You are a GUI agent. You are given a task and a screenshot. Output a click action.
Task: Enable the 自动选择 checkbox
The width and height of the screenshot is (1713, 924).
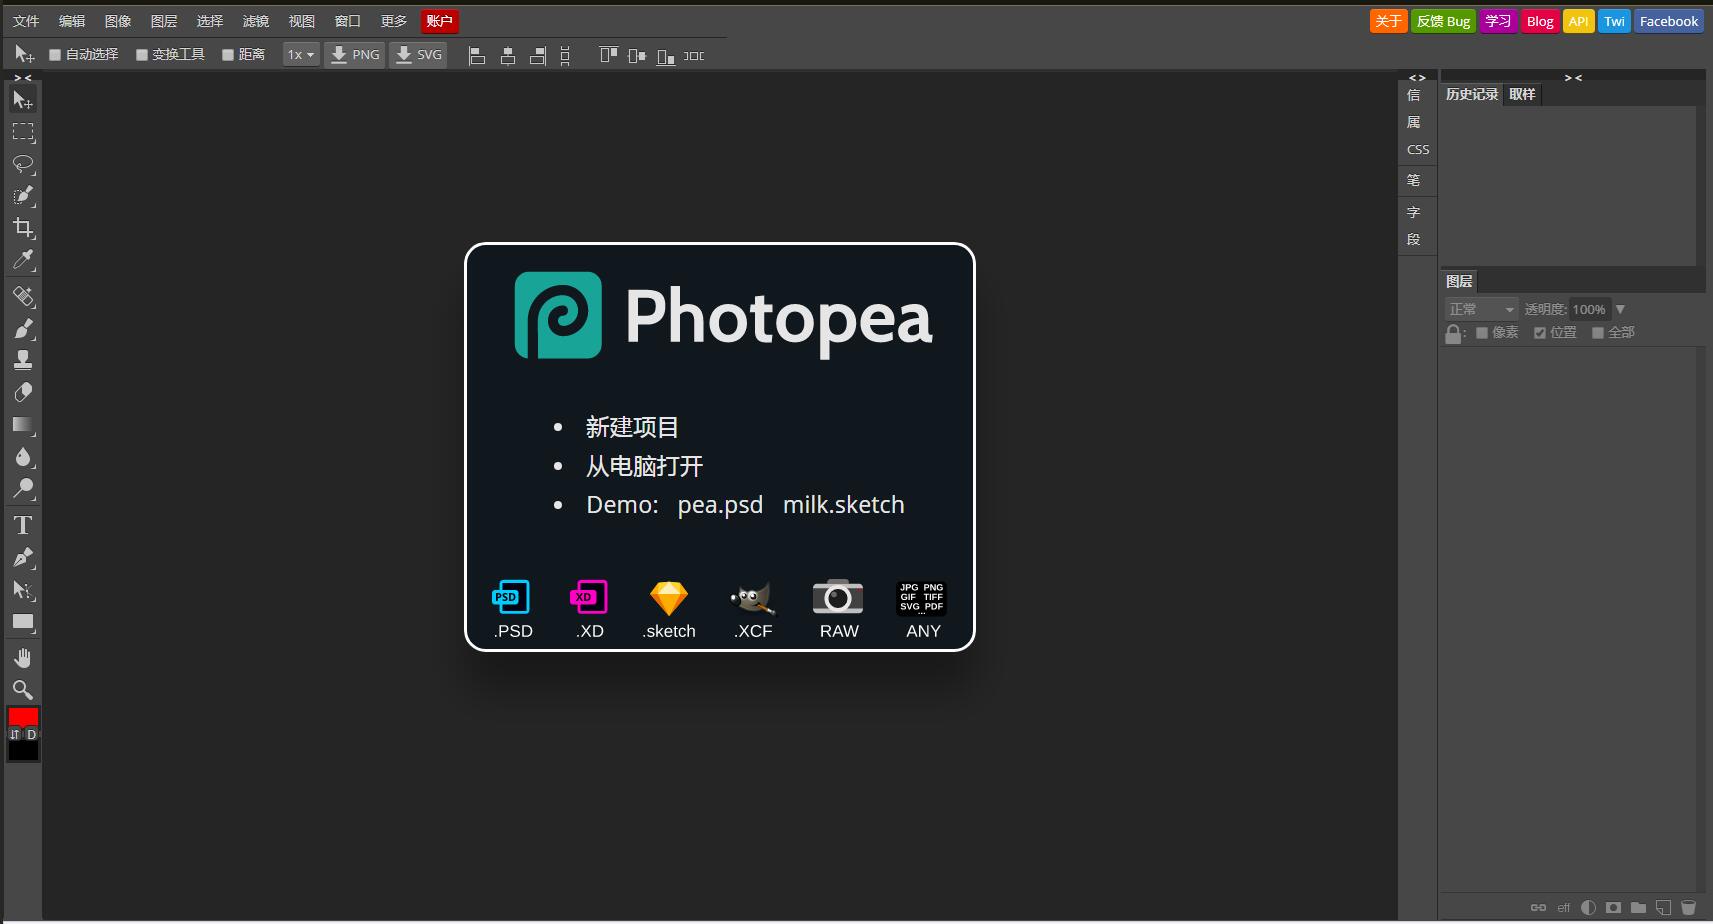[56, 55]
